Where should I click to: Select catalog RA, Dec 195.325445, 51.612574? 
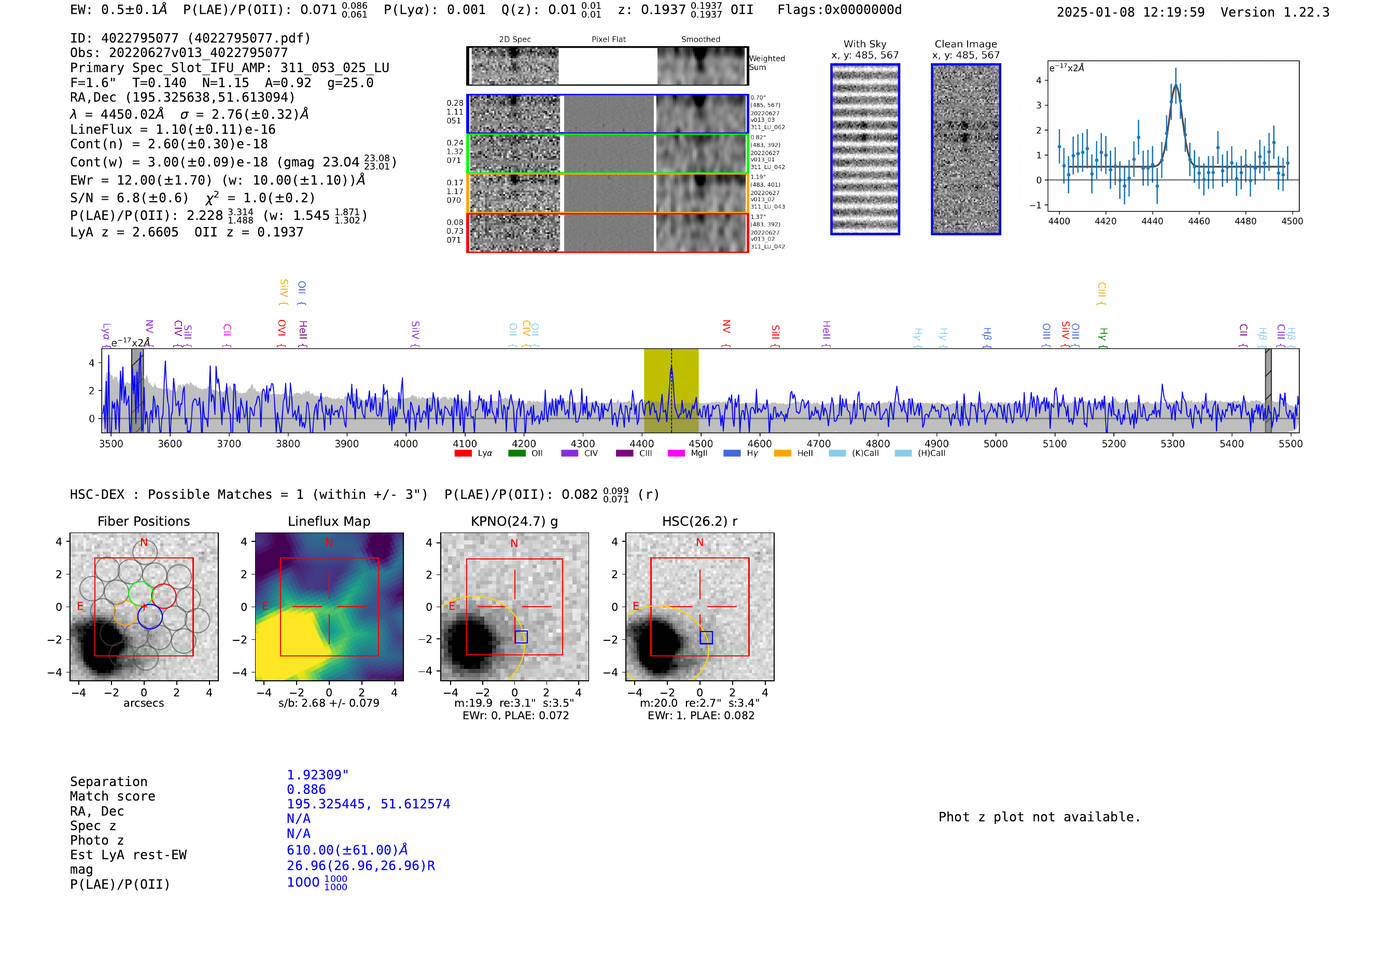click(368, 804)
